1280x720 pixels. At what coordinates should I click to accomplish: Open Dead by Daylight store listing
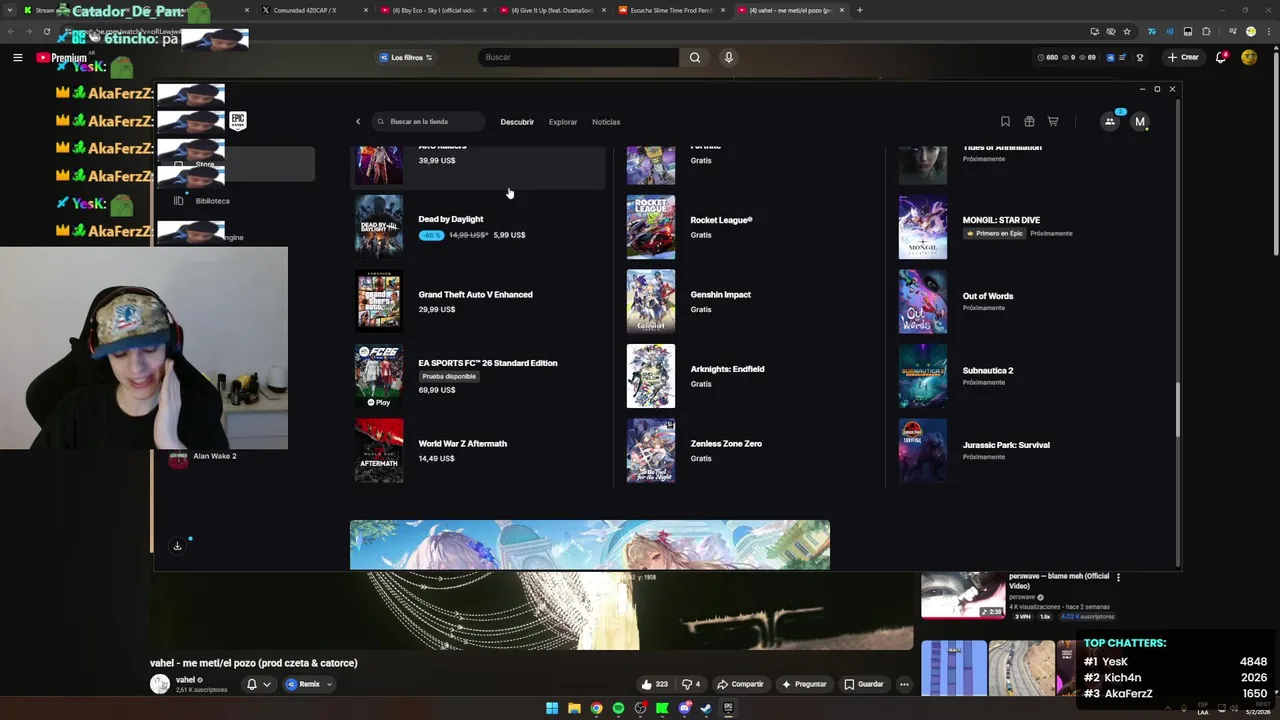click(x=478, y=227)
